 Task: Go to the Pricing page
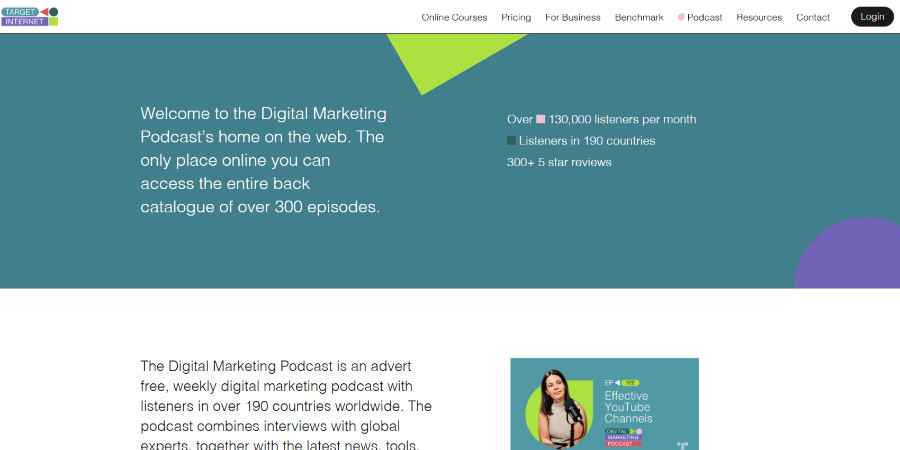click(516, 17)
